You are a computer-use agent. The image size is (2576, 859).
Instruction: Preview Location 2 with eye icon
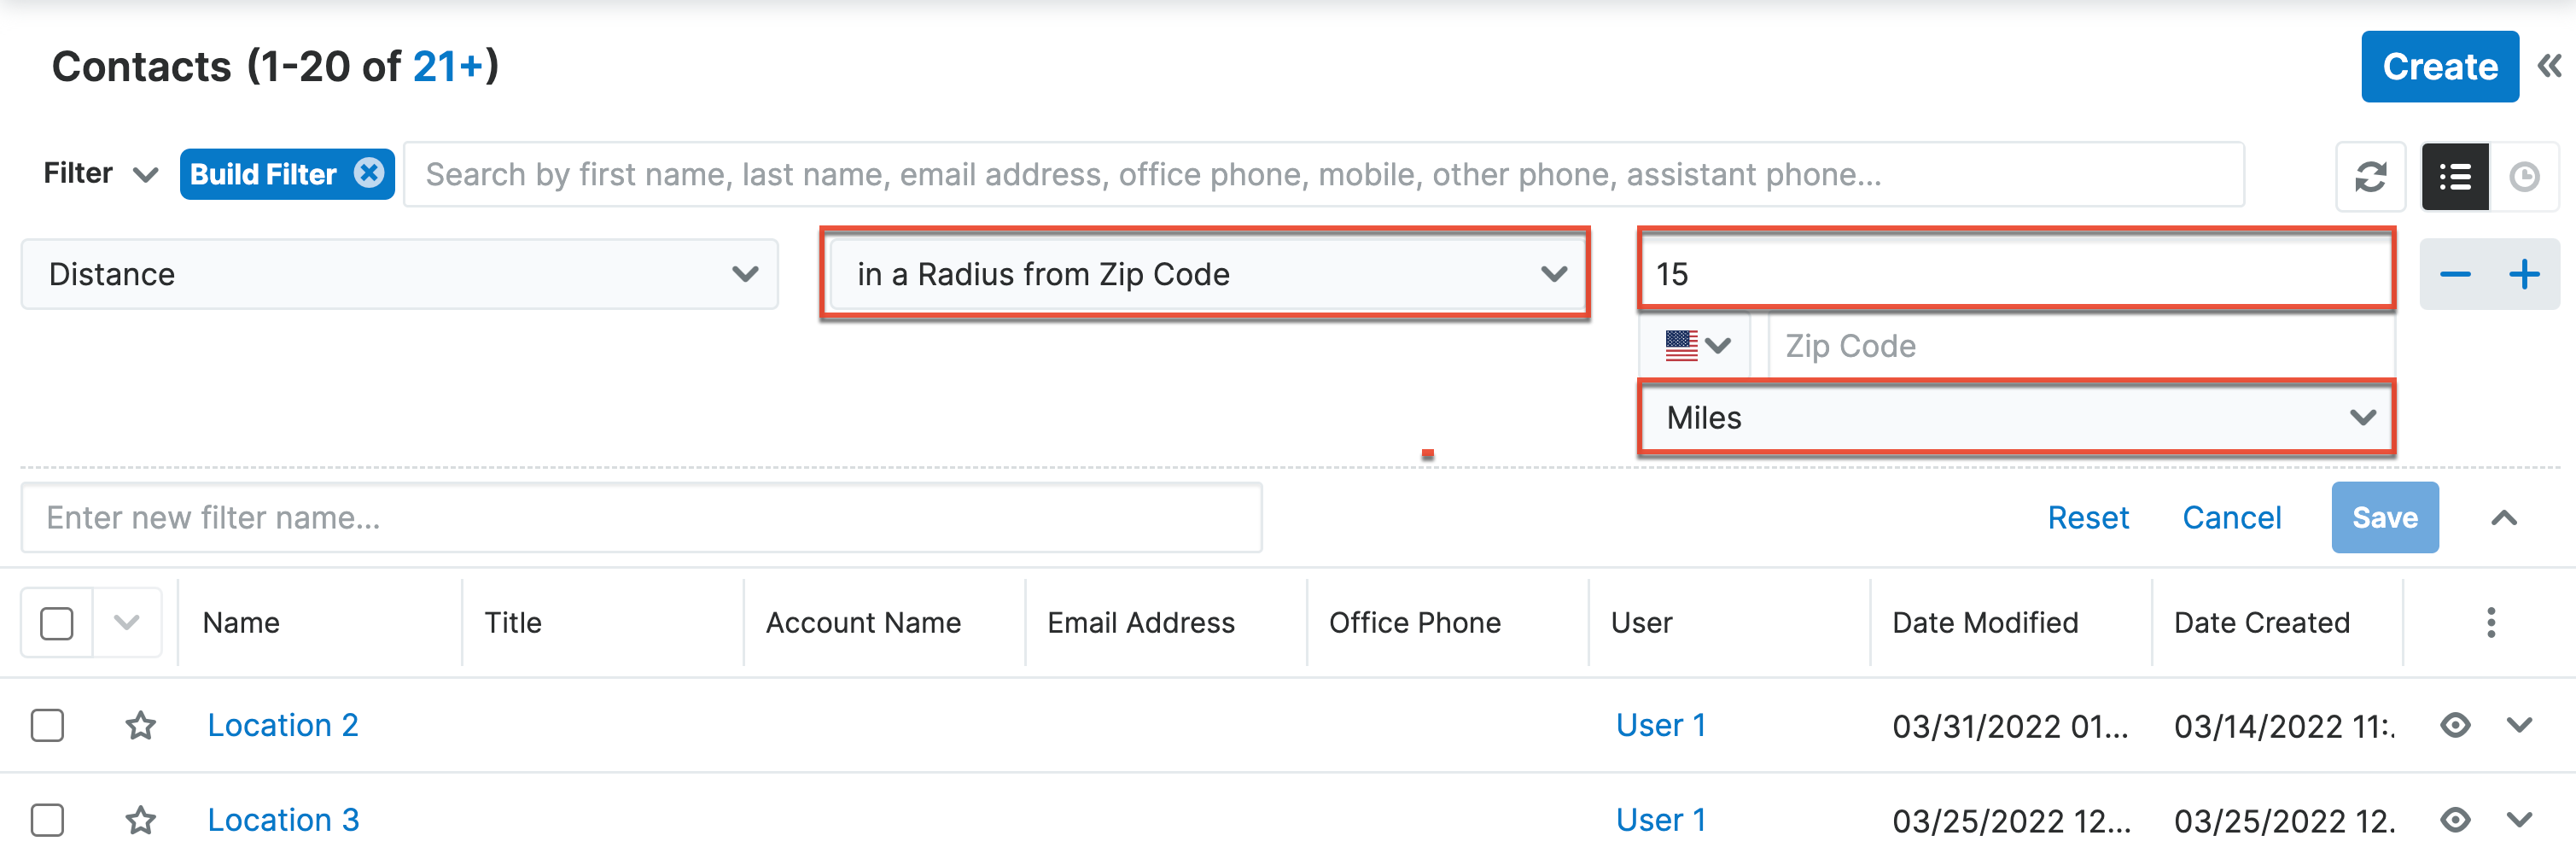(2455, 725)
